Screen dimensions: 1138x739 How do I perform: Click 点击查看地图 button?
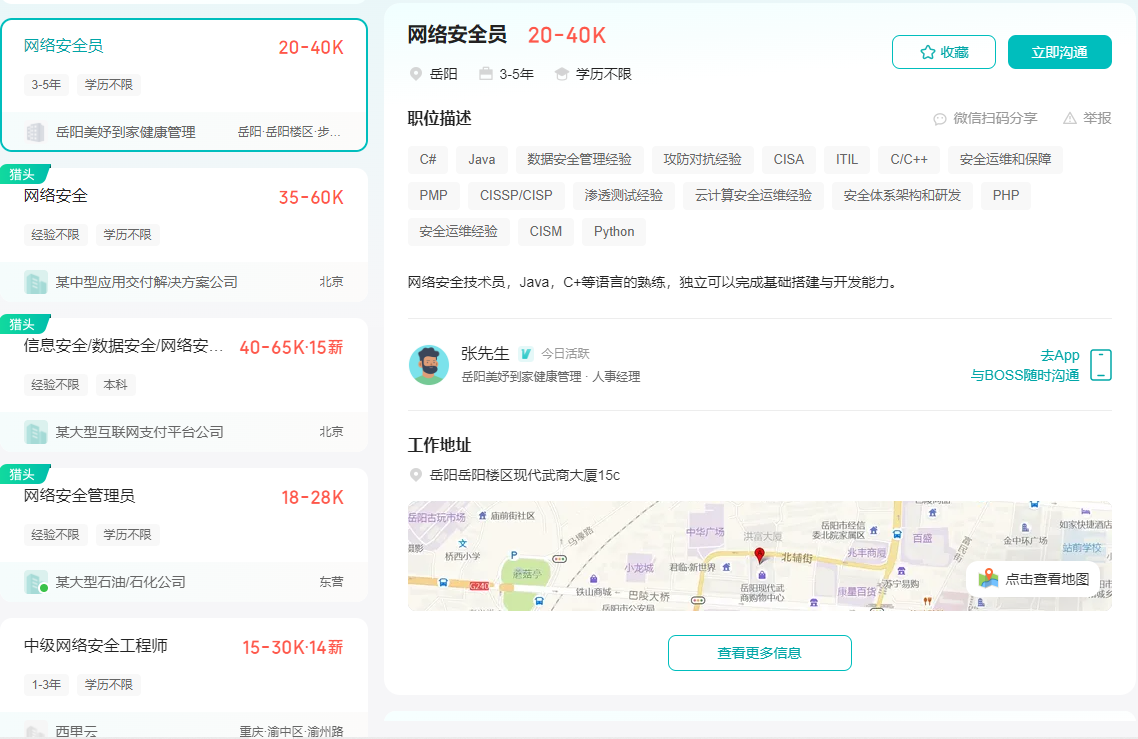click(1033, 579)
